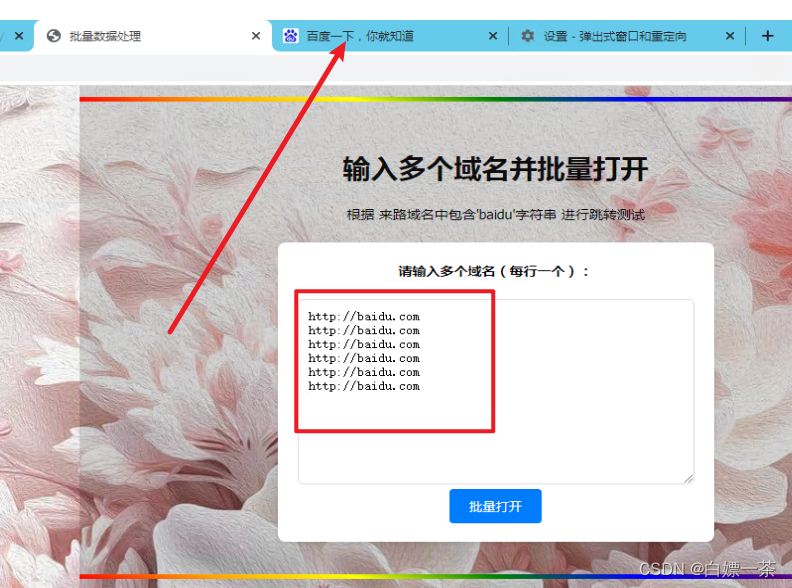Click the label 请输入多个域名（每行一个）
Screen dimensions: 792x588
point(493,271)
